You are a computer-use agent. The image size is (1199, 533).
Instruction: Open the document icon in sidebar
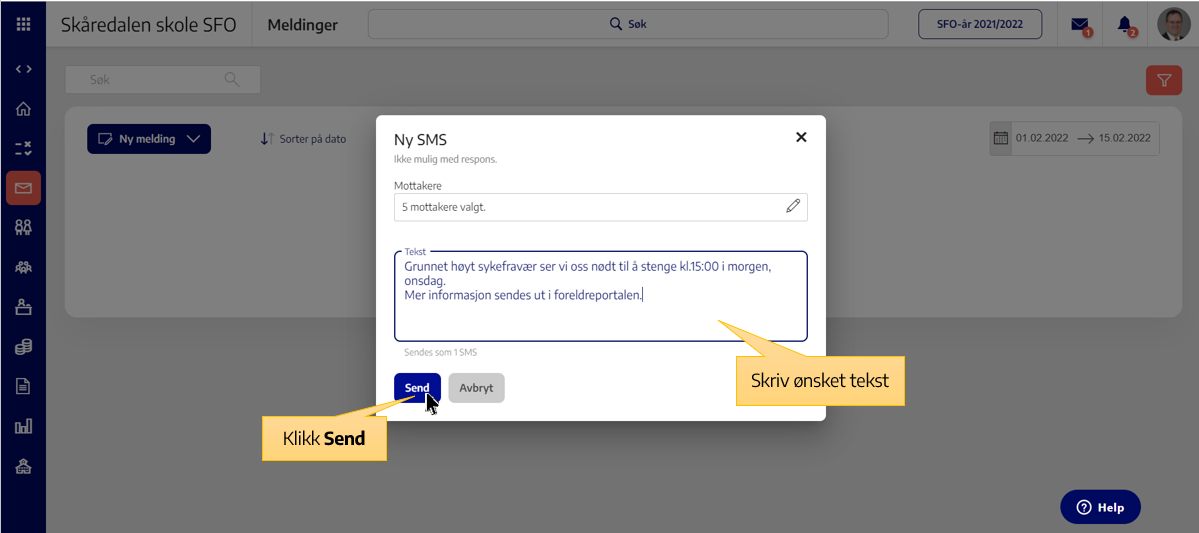point(23,386)
